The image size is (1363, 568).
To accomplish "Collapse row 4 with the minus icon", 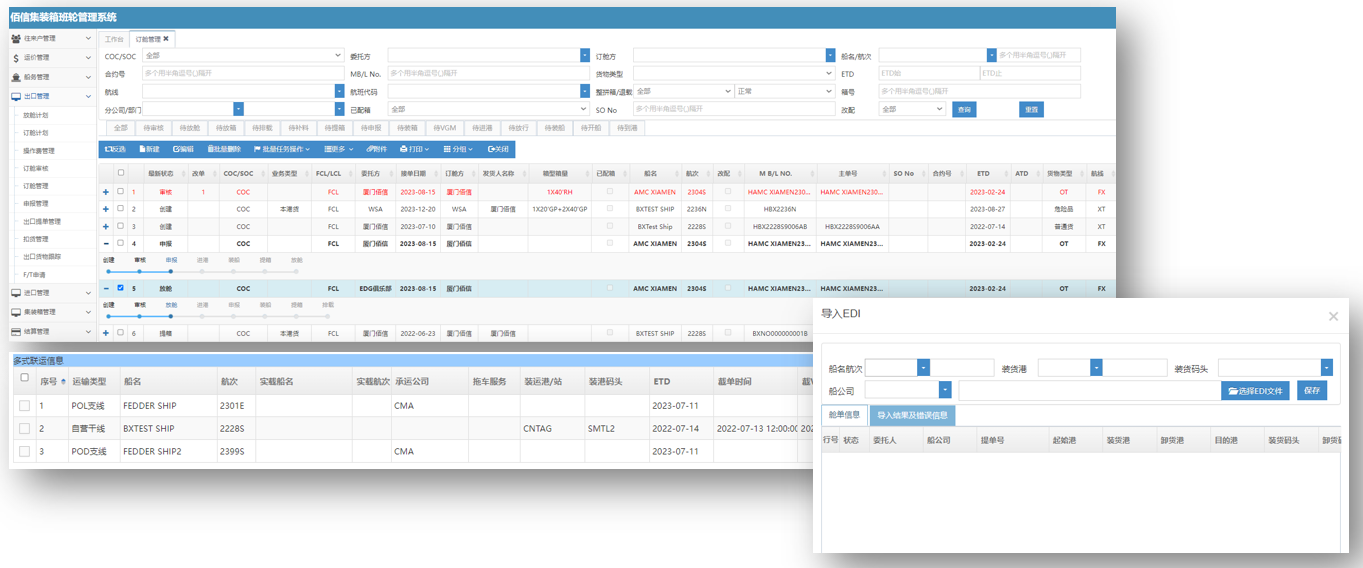I will pyautogui.click(x=106, y=243).
